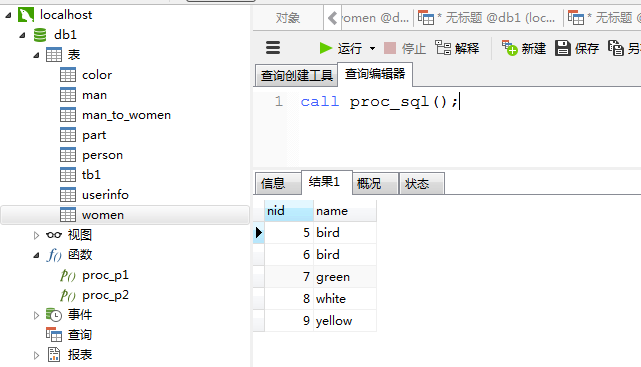Click the db1 database icon

(40, 35)
